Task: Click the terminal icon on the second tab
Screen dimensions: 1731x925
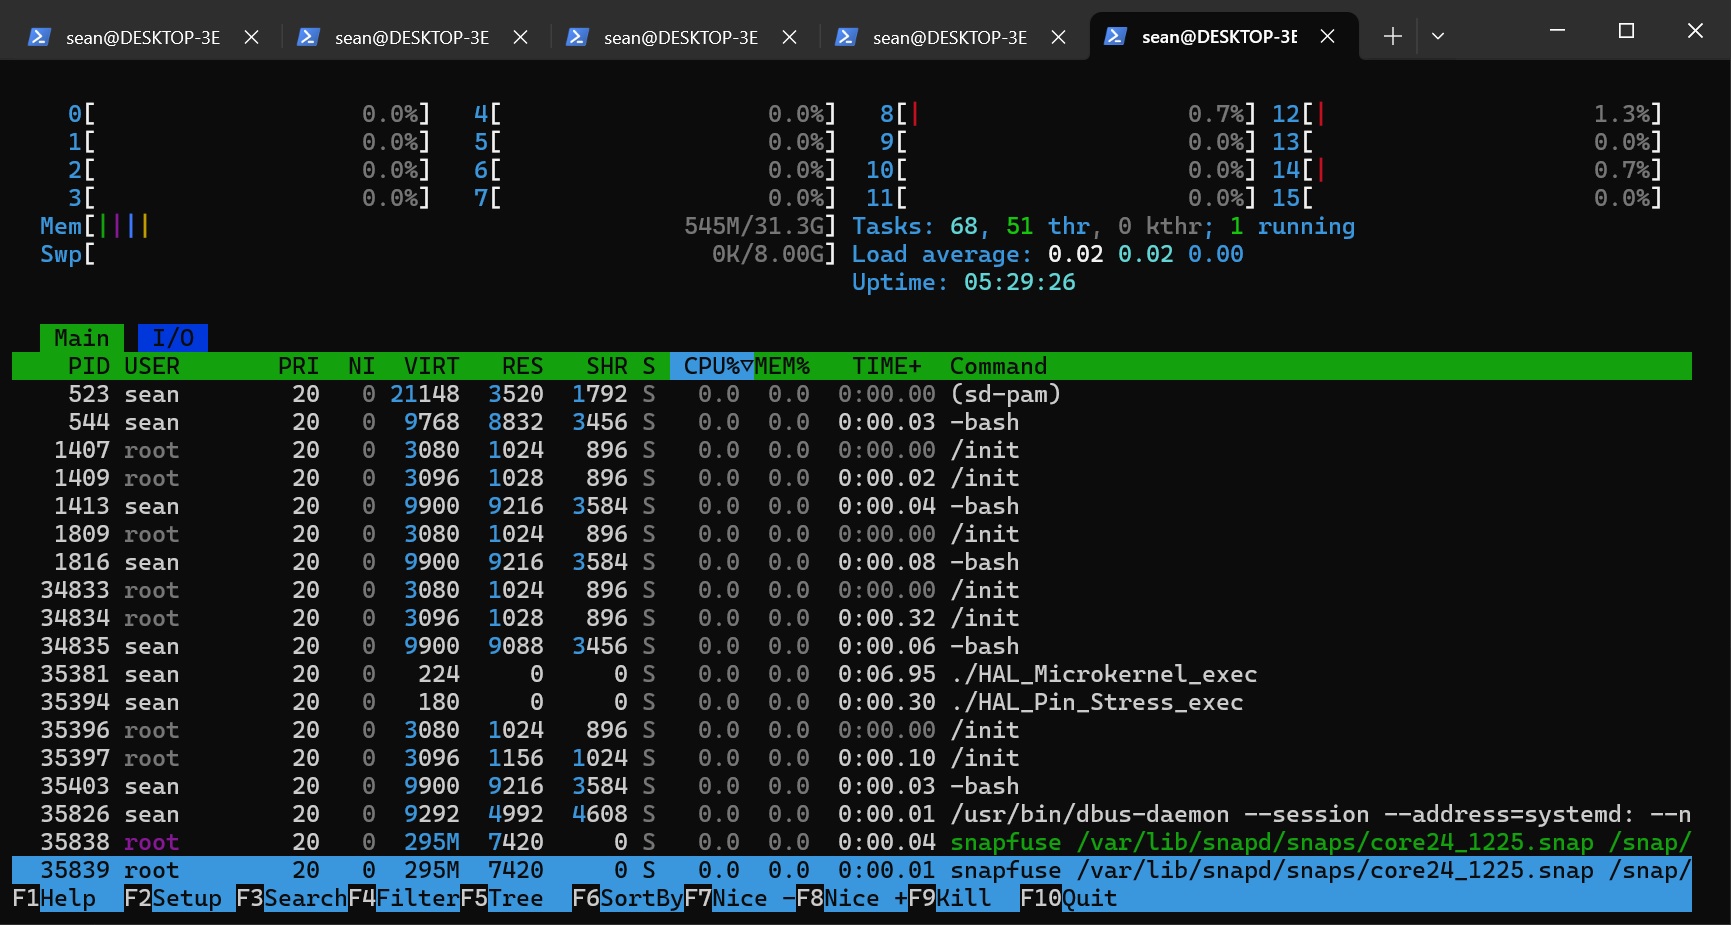Action: pos(307,37)
